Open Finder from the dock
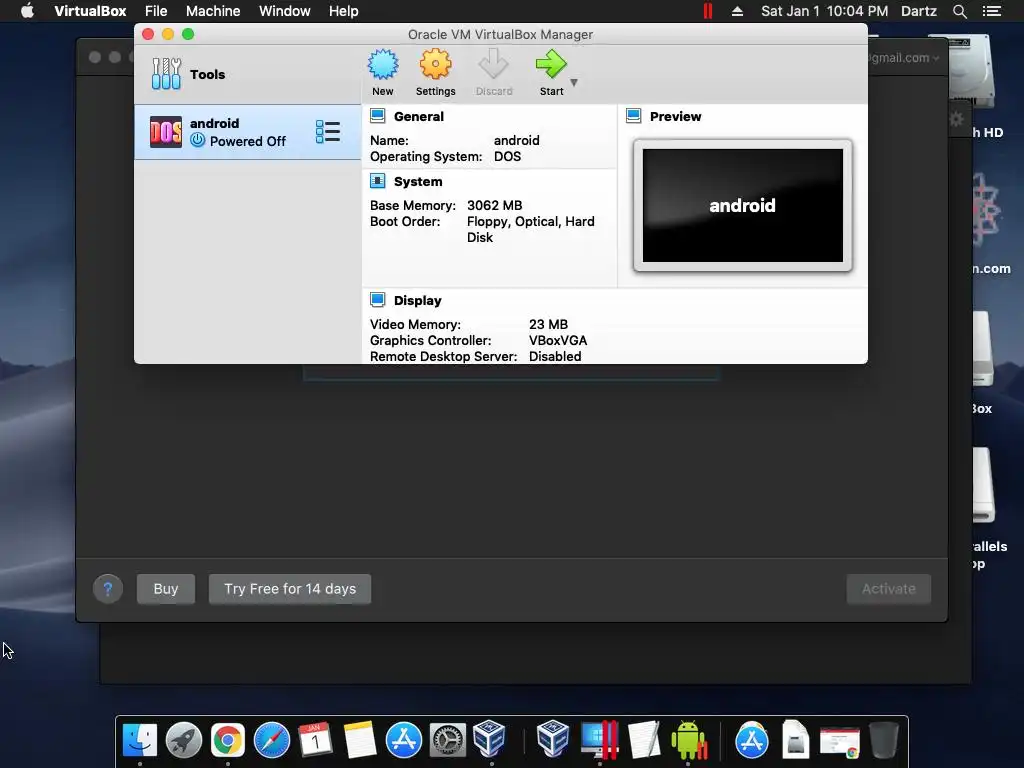The image size is (1024, 768). tap(140, 740)
